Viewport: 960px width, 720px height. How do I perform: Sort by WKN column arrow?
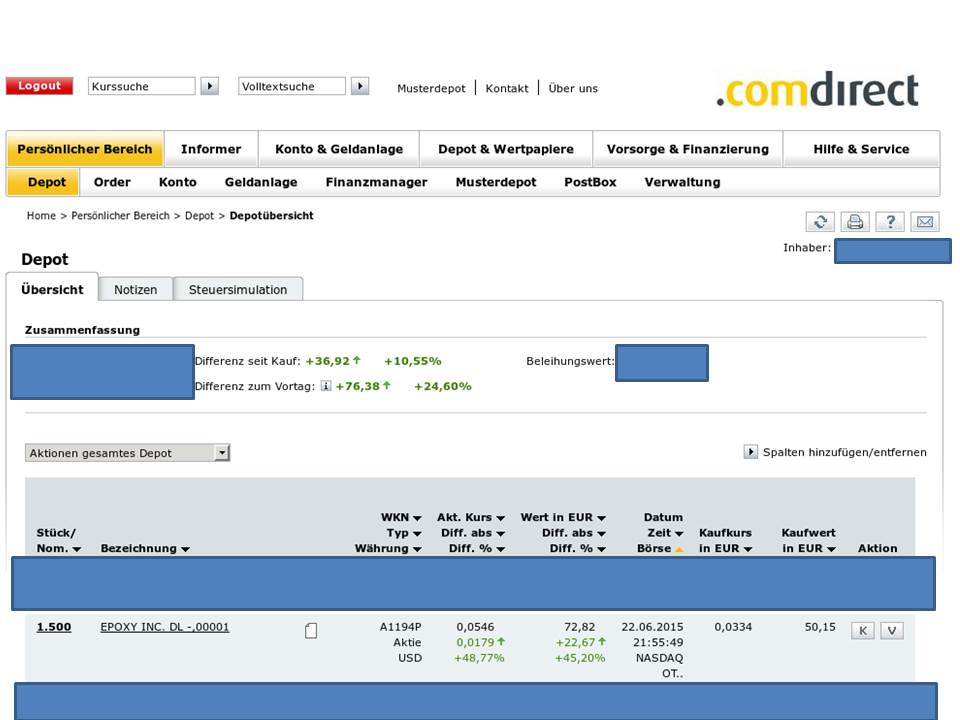(417, 518)
